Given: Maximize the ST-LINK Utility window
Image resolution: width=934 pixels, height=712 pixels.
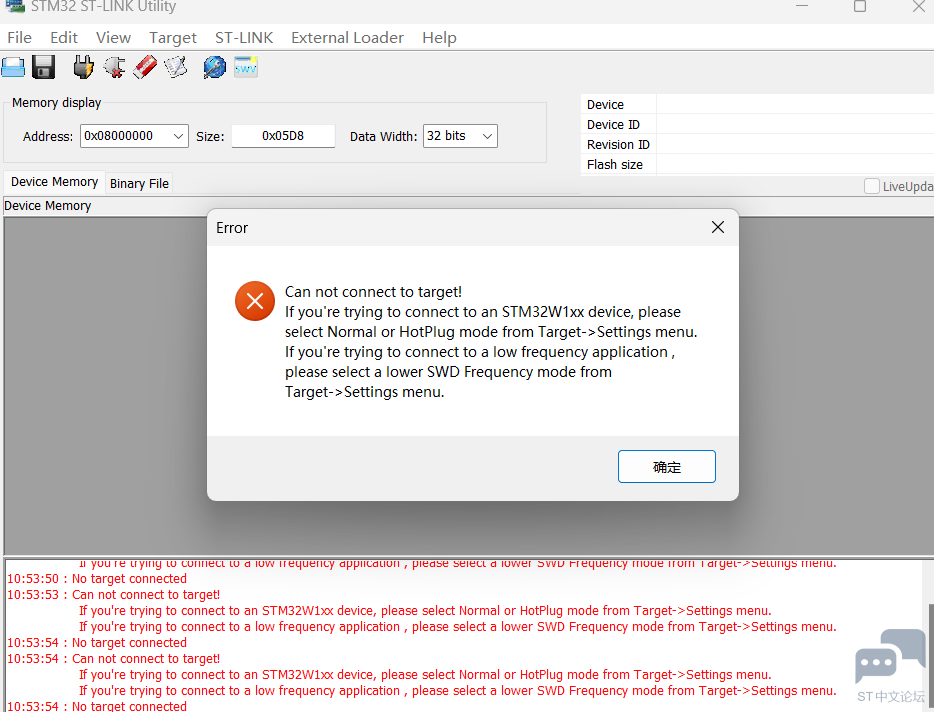Looking at the screenshot, I should (860, 6).
